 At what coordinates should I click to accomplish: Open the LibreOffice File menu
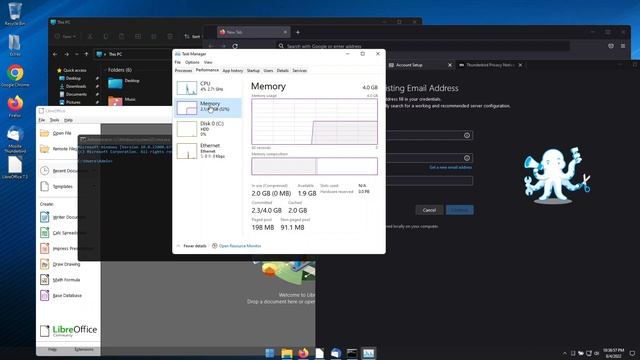[42, 120]
